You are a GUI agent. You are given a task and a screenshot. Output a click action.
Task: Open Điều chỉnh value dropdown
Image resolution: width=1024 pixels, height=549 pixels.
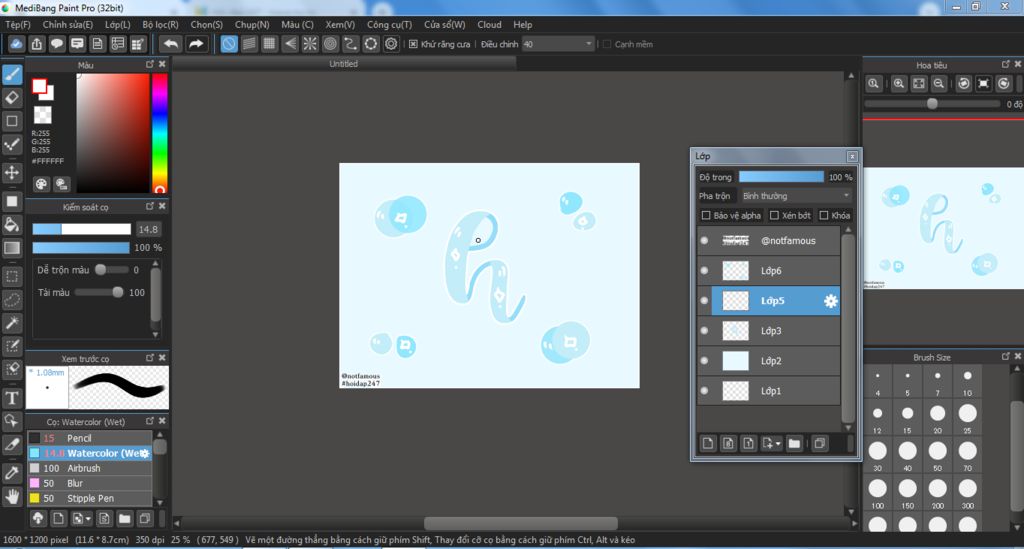558,44
